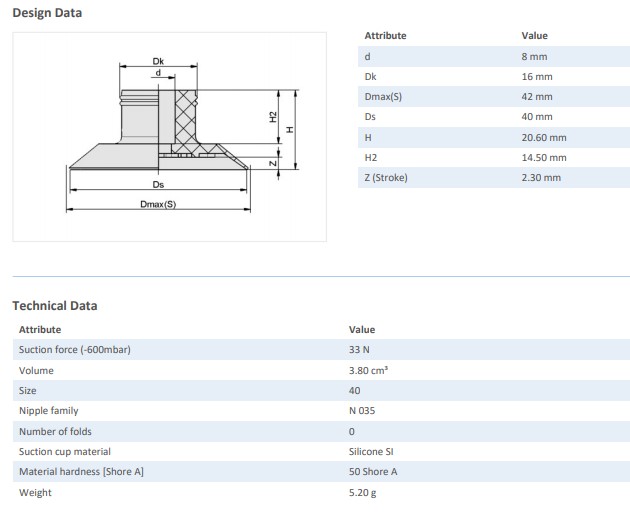Select the 5.20 g weight value

[362, 492]
